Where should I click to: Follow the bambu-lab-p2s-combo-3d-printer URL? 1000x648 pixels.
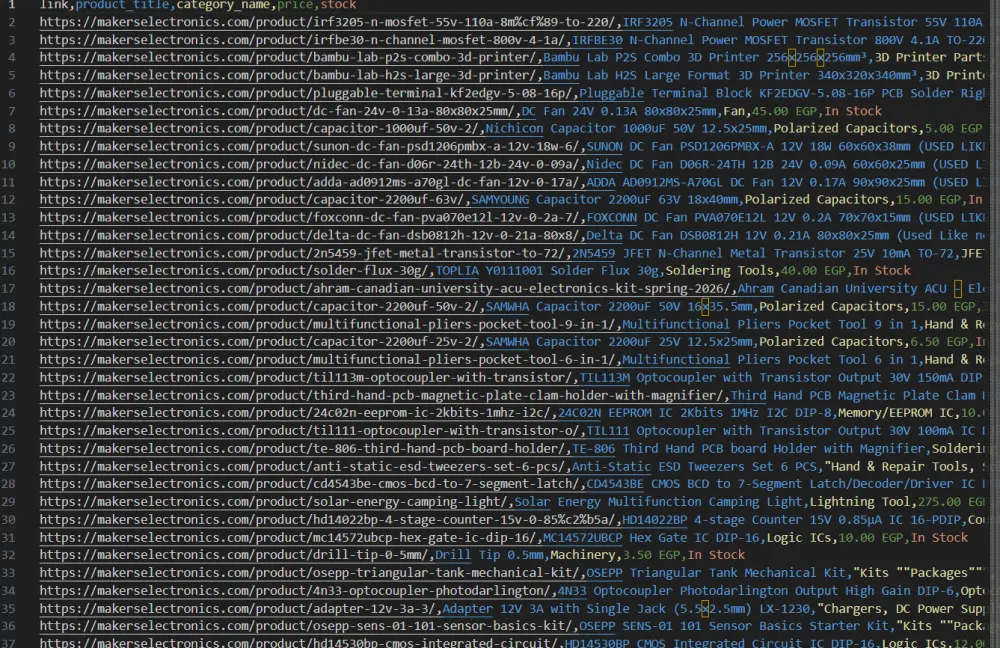[x=290, y=57]
